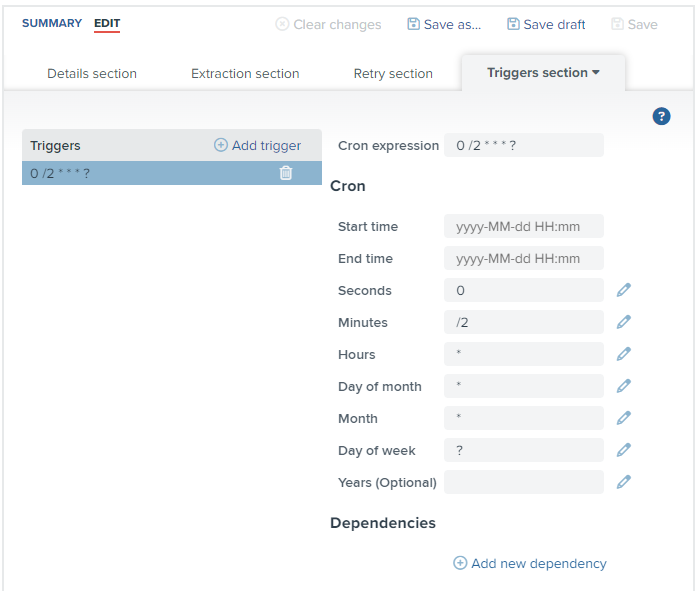
Task: Click the Dependencies heading
Action: [x=383, y=523]
